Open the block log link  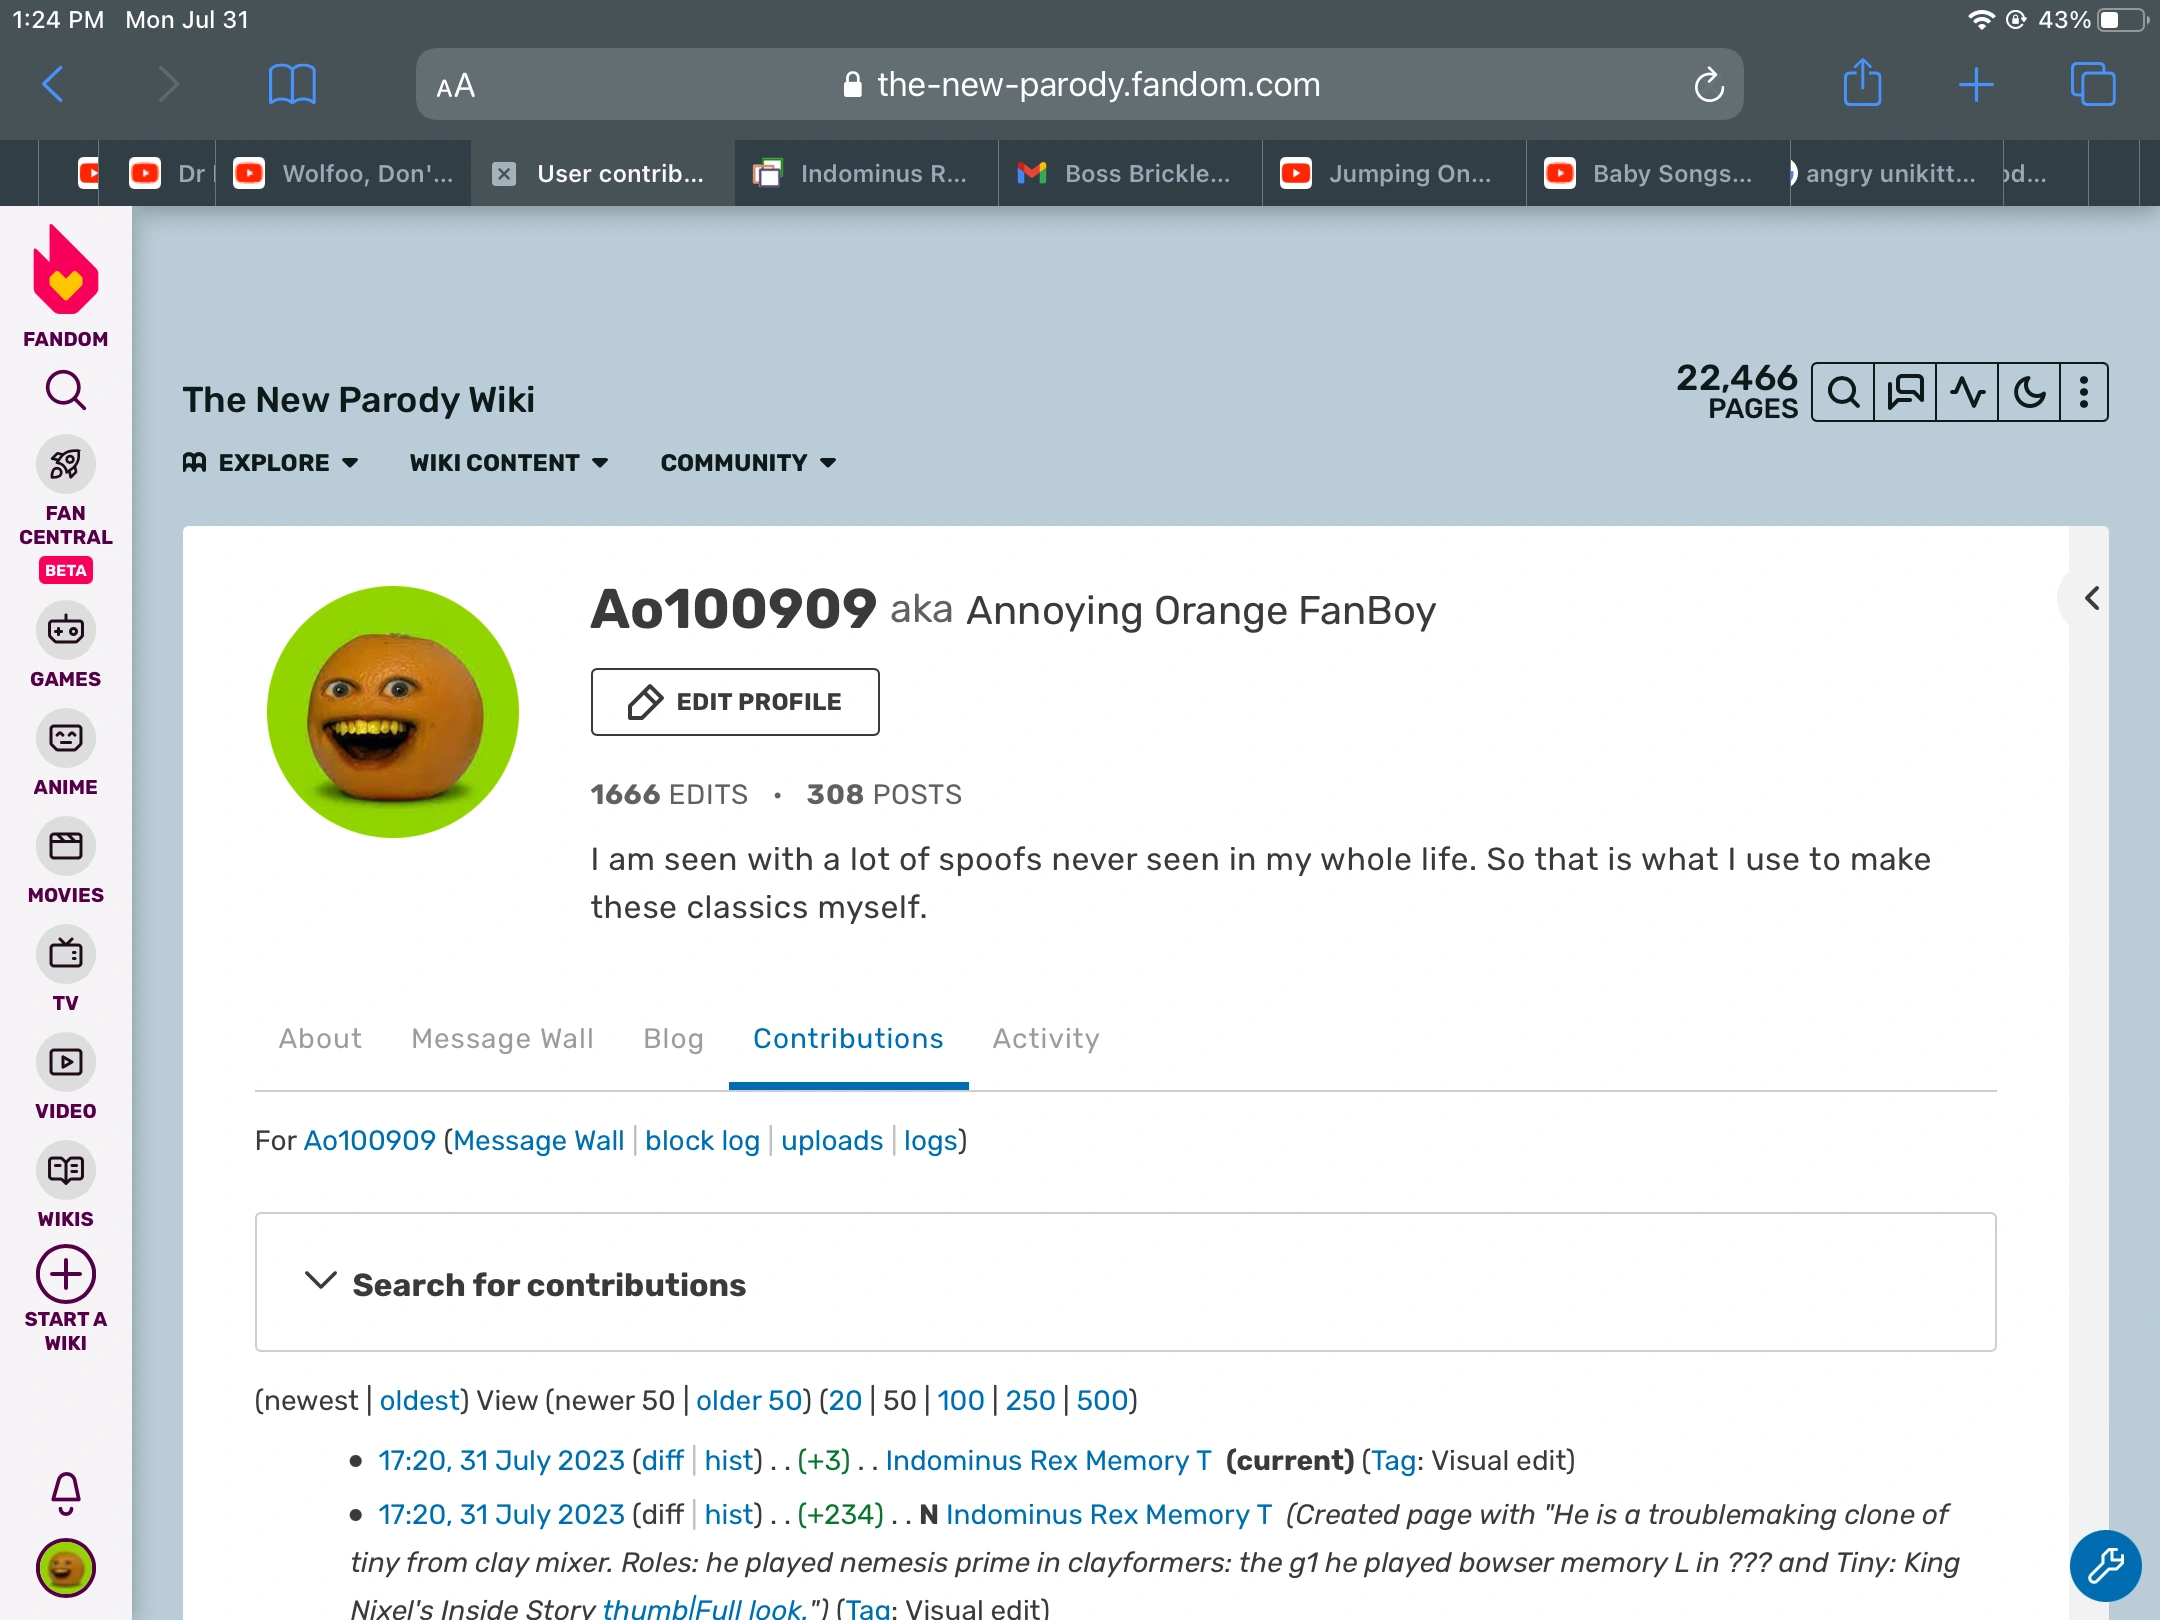pyautogui.click(x=702, y=1140)
